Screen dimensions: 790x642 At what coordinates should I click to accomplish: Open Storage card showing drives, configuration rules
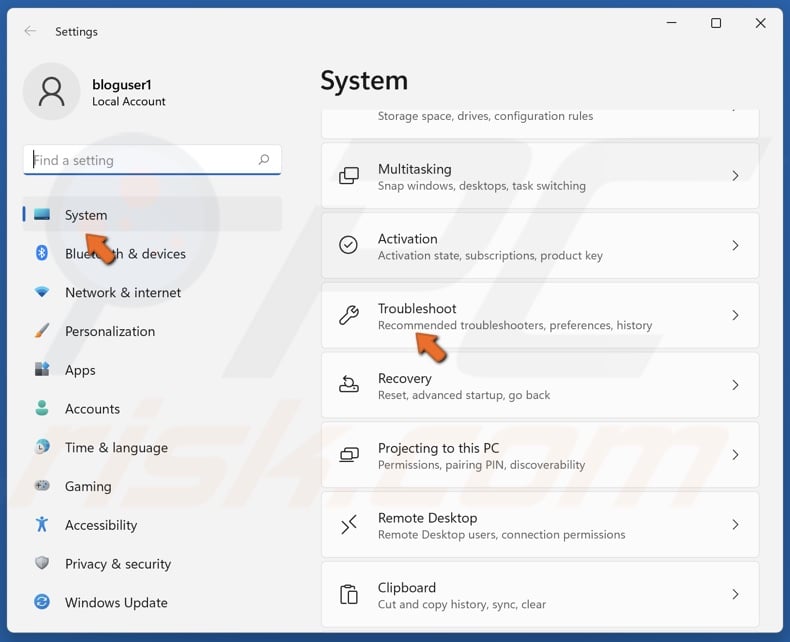540,123
